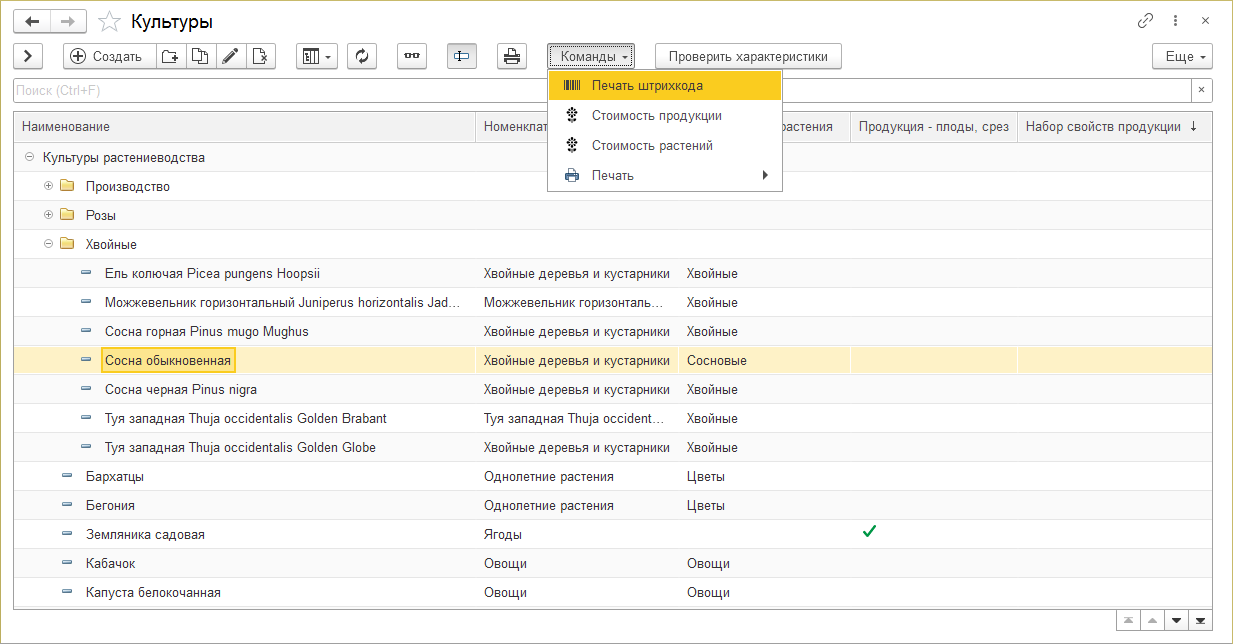
Task: Collapse the Хвойные folder
Action: pyautogui.click(x=48, y=244)
